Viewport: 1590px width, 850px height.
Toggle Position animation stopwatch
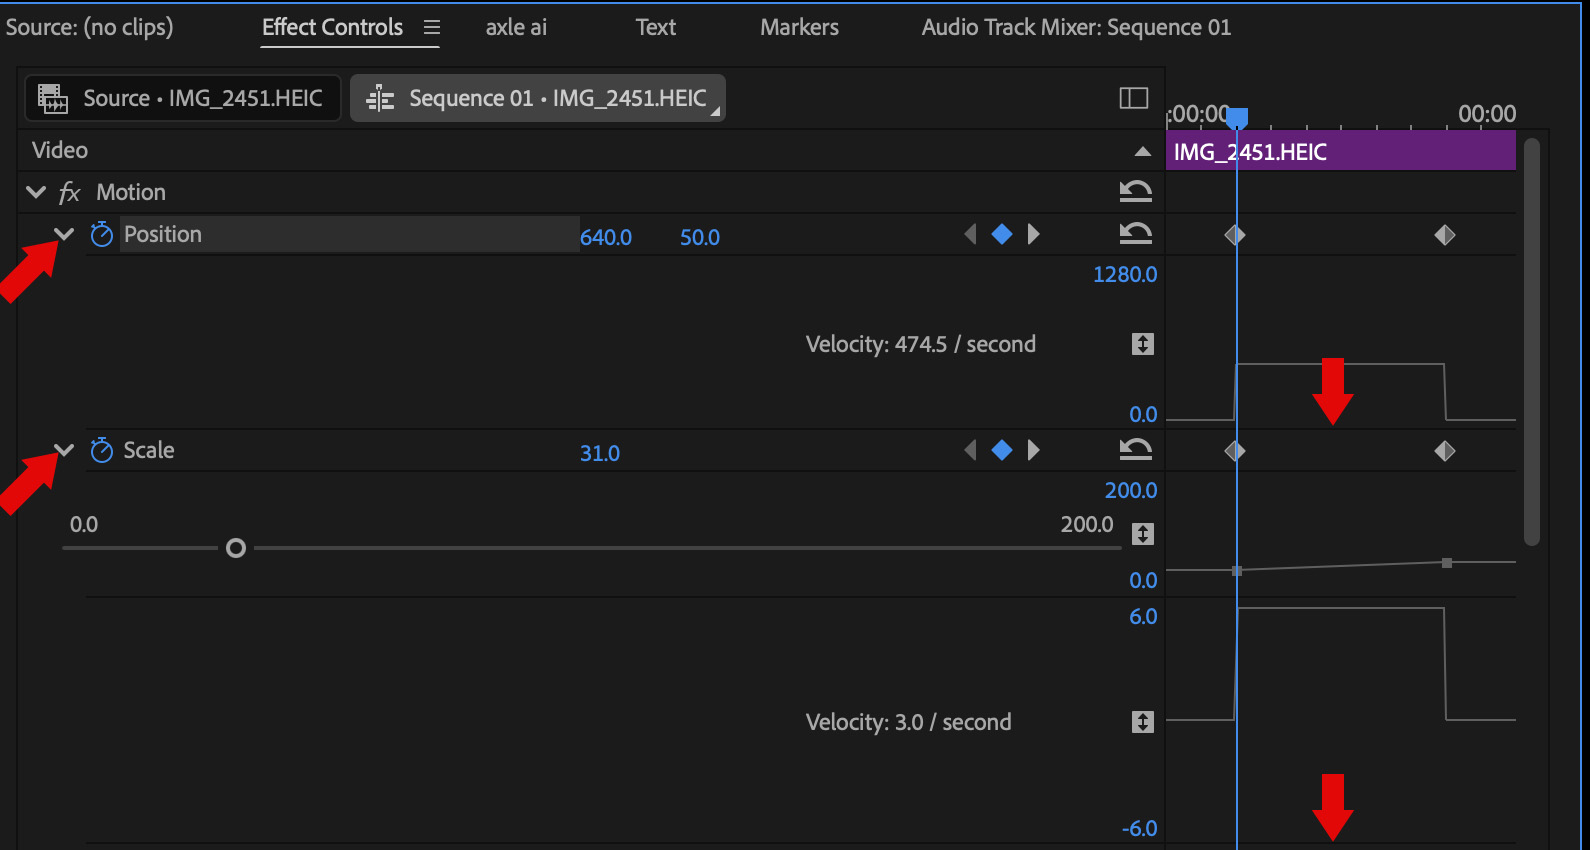coord(102,234)
